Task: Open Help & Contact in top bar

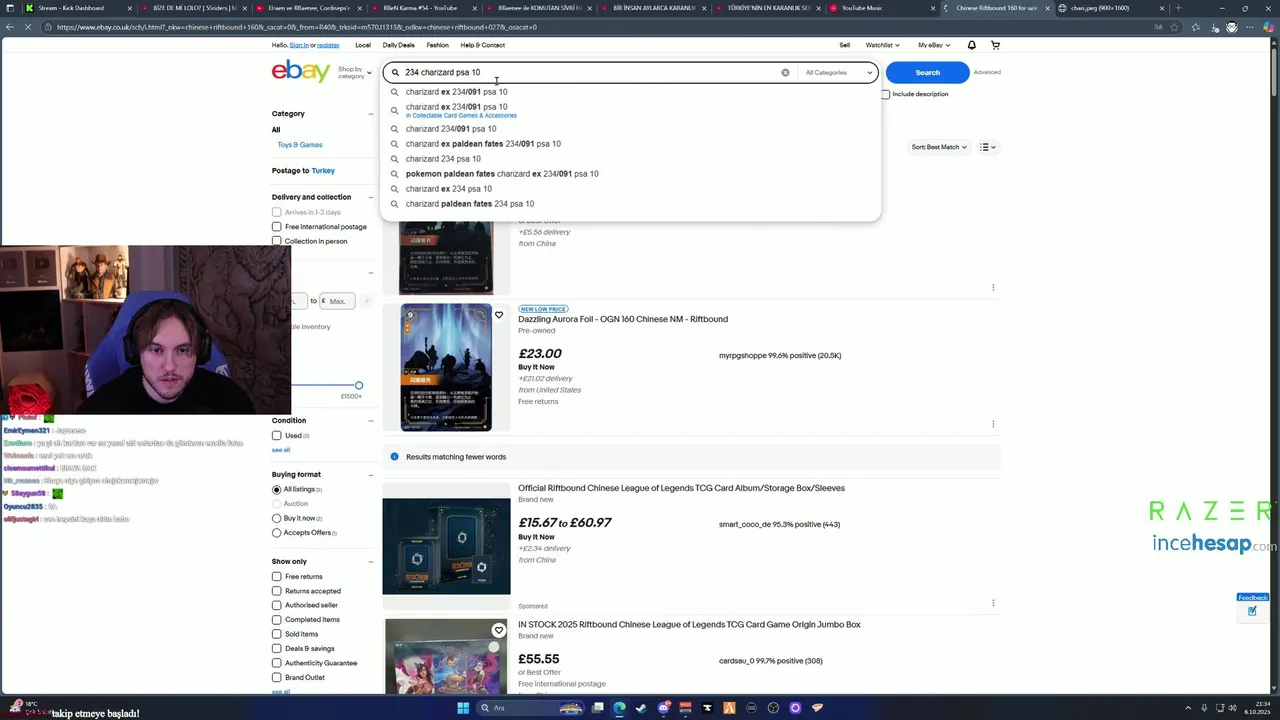Action: tap(483, 45)
